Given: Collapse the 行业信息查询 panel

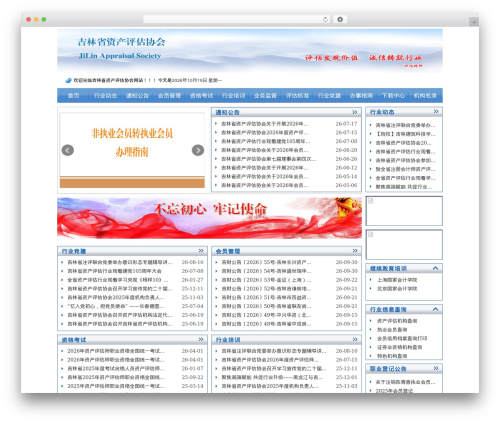Looking at the screenshot, I should 436,309.
